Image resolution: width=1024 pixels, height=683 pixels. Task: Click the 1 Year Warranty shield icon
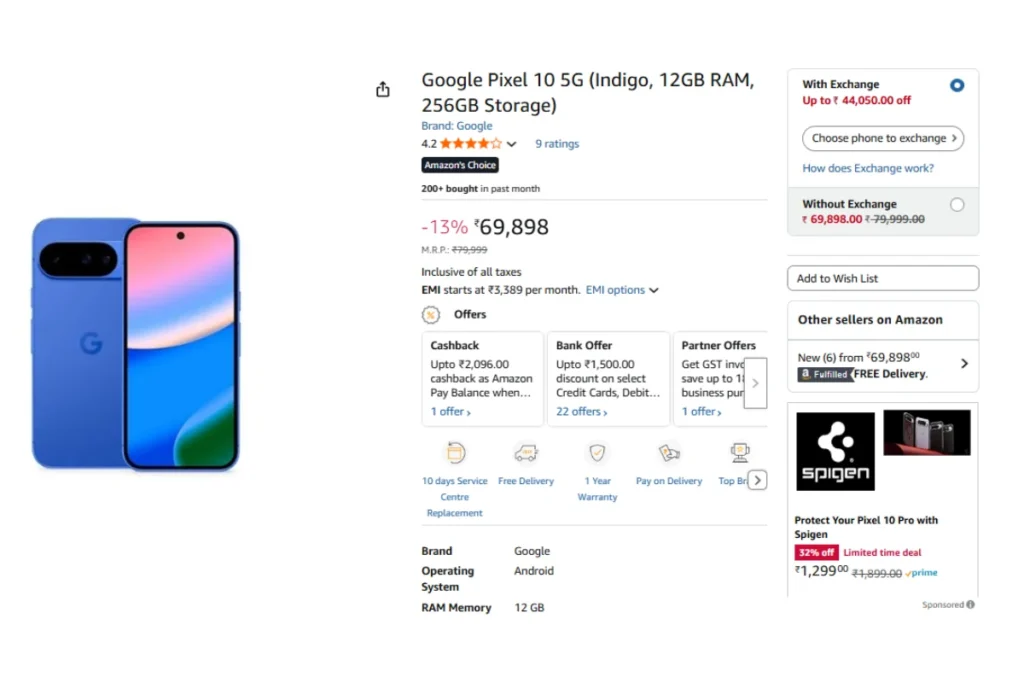click(597, 453)
